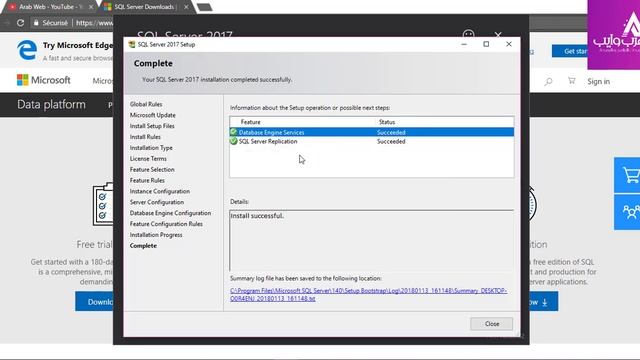
Task: Click the blue people side button on the webpage
Action: coord(627,212)
